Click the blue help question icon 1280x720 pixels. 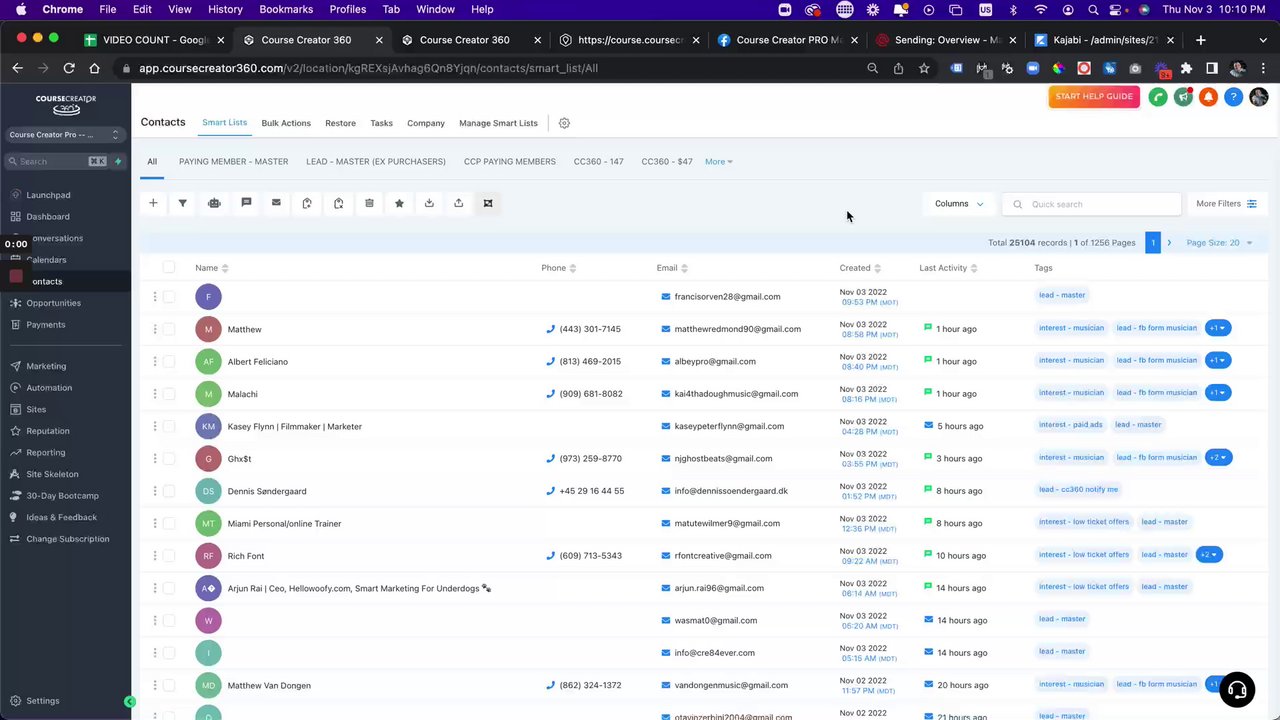(x=1234, y=97)
